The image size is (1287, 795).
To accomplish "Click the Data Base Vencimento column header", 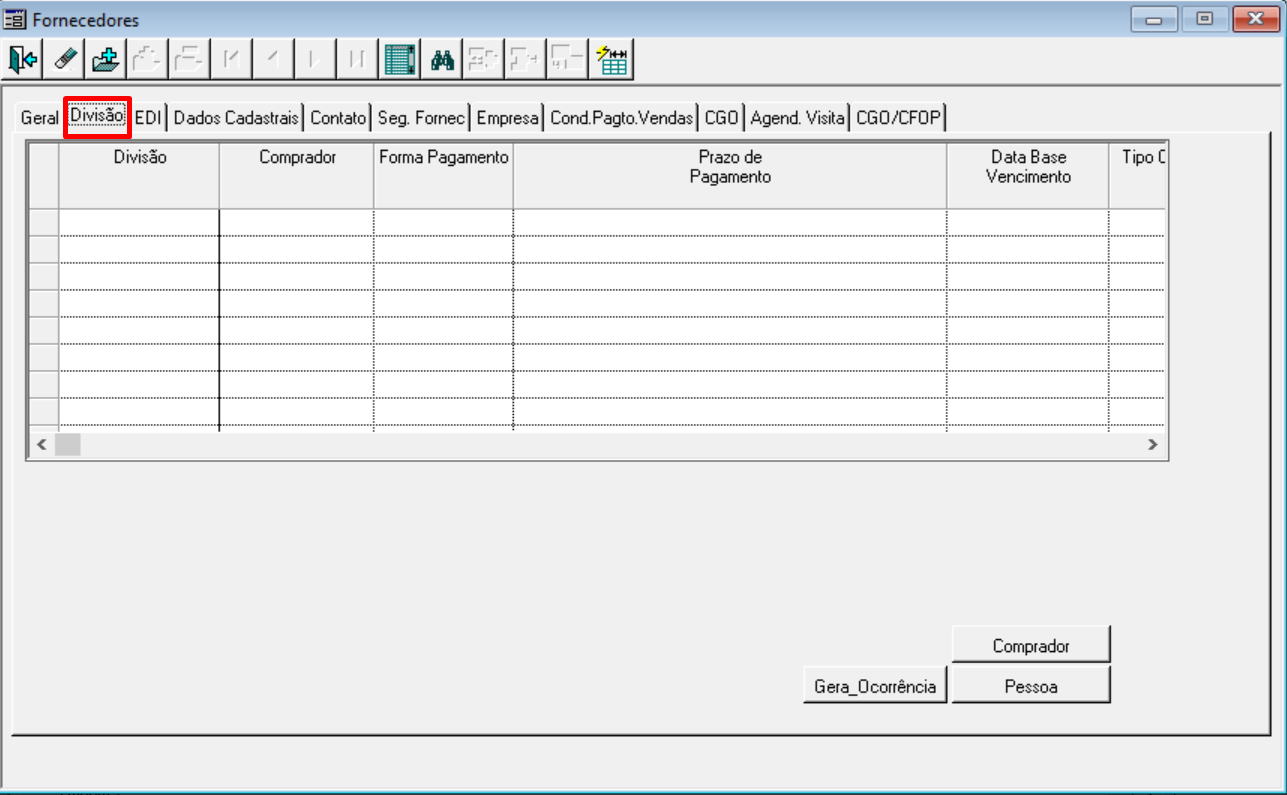I will (x=1028, y=175).
